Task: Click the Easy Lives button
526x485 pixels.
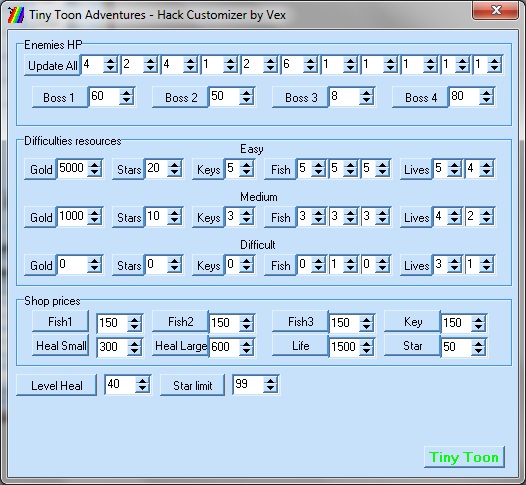Action: tap(416, 169)
